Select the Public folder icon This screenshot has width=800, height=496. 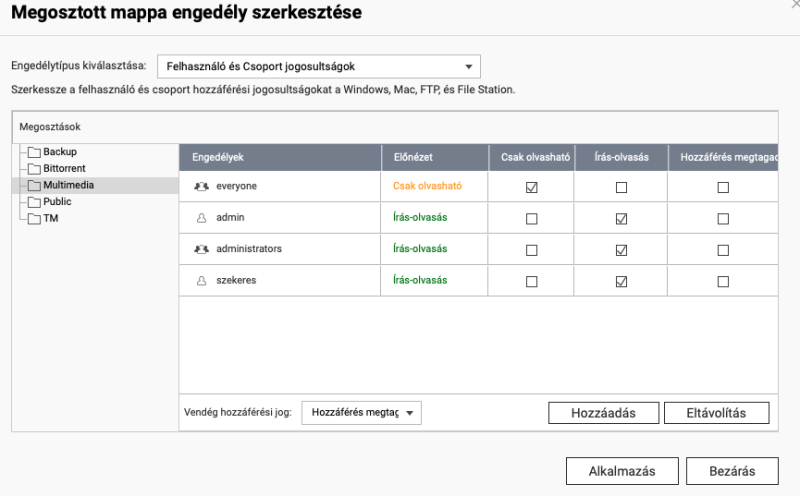[34, 202]
